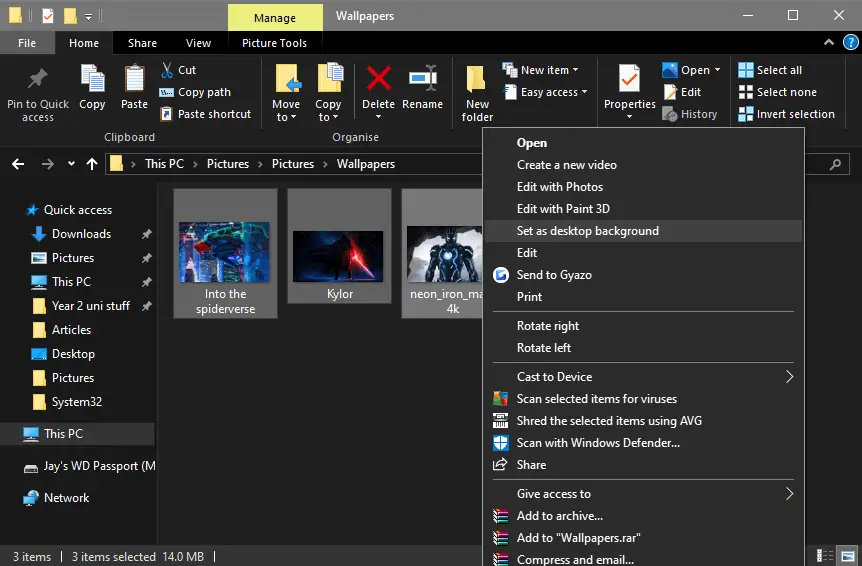862x566 pixels.
Task: Open Downloads in Quick access
Action: [81, 234]
